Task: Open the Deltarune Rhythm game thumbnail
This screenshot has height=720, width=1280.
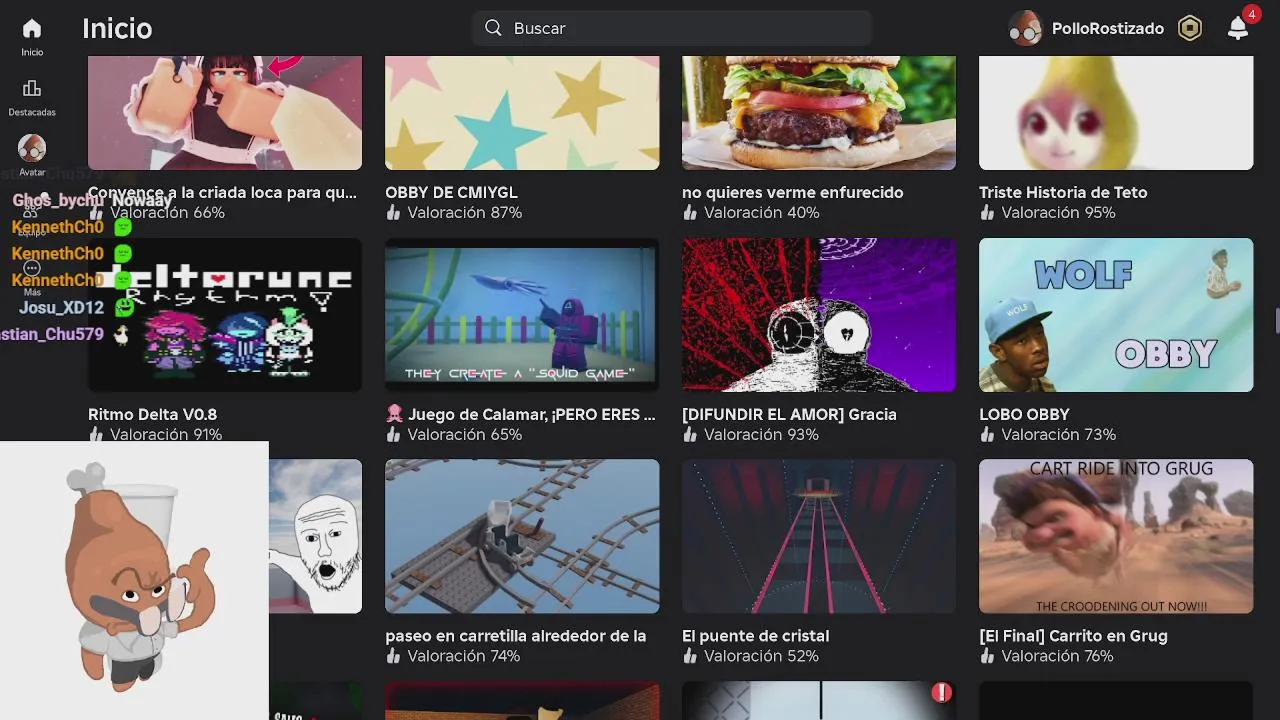Action: click(x=225, y=315)
